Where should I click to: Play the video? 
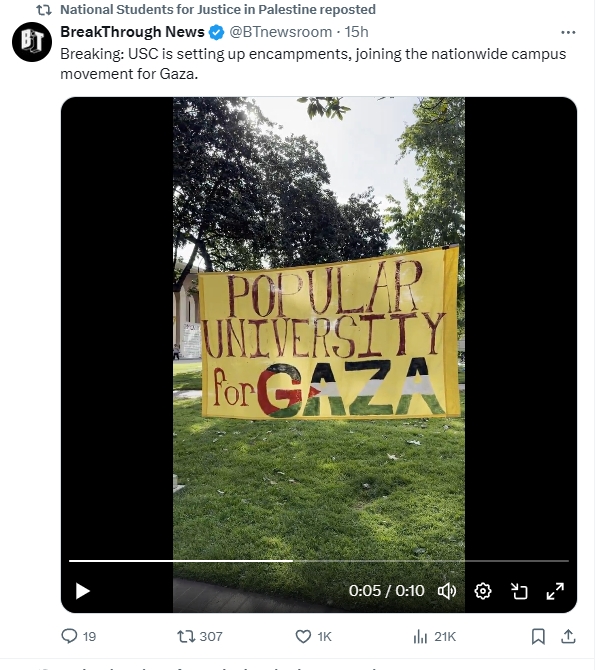coord(83,591)
